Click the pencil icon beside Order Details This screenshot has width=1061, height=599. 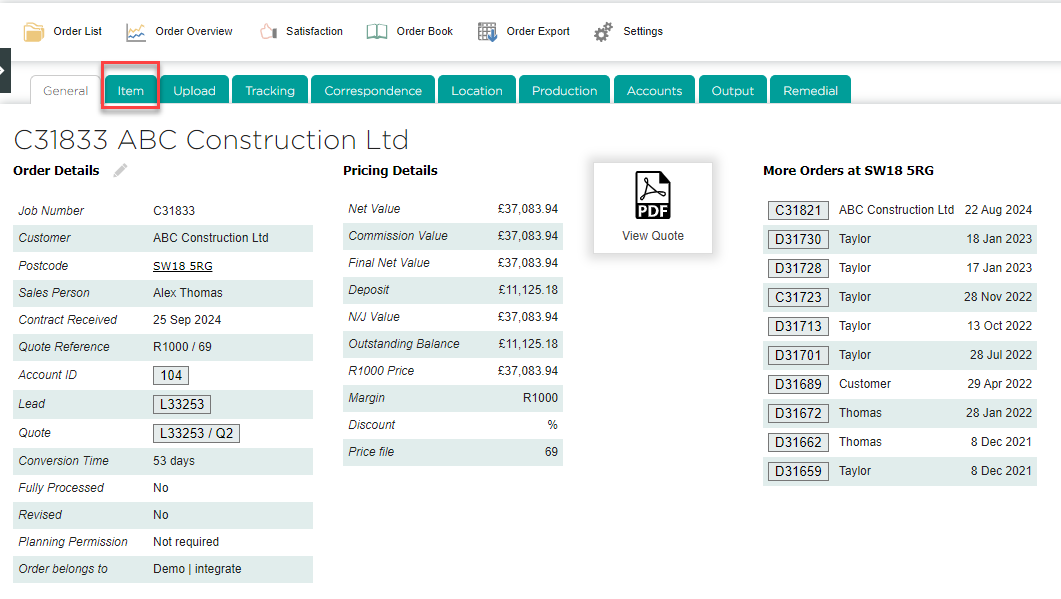120,171
